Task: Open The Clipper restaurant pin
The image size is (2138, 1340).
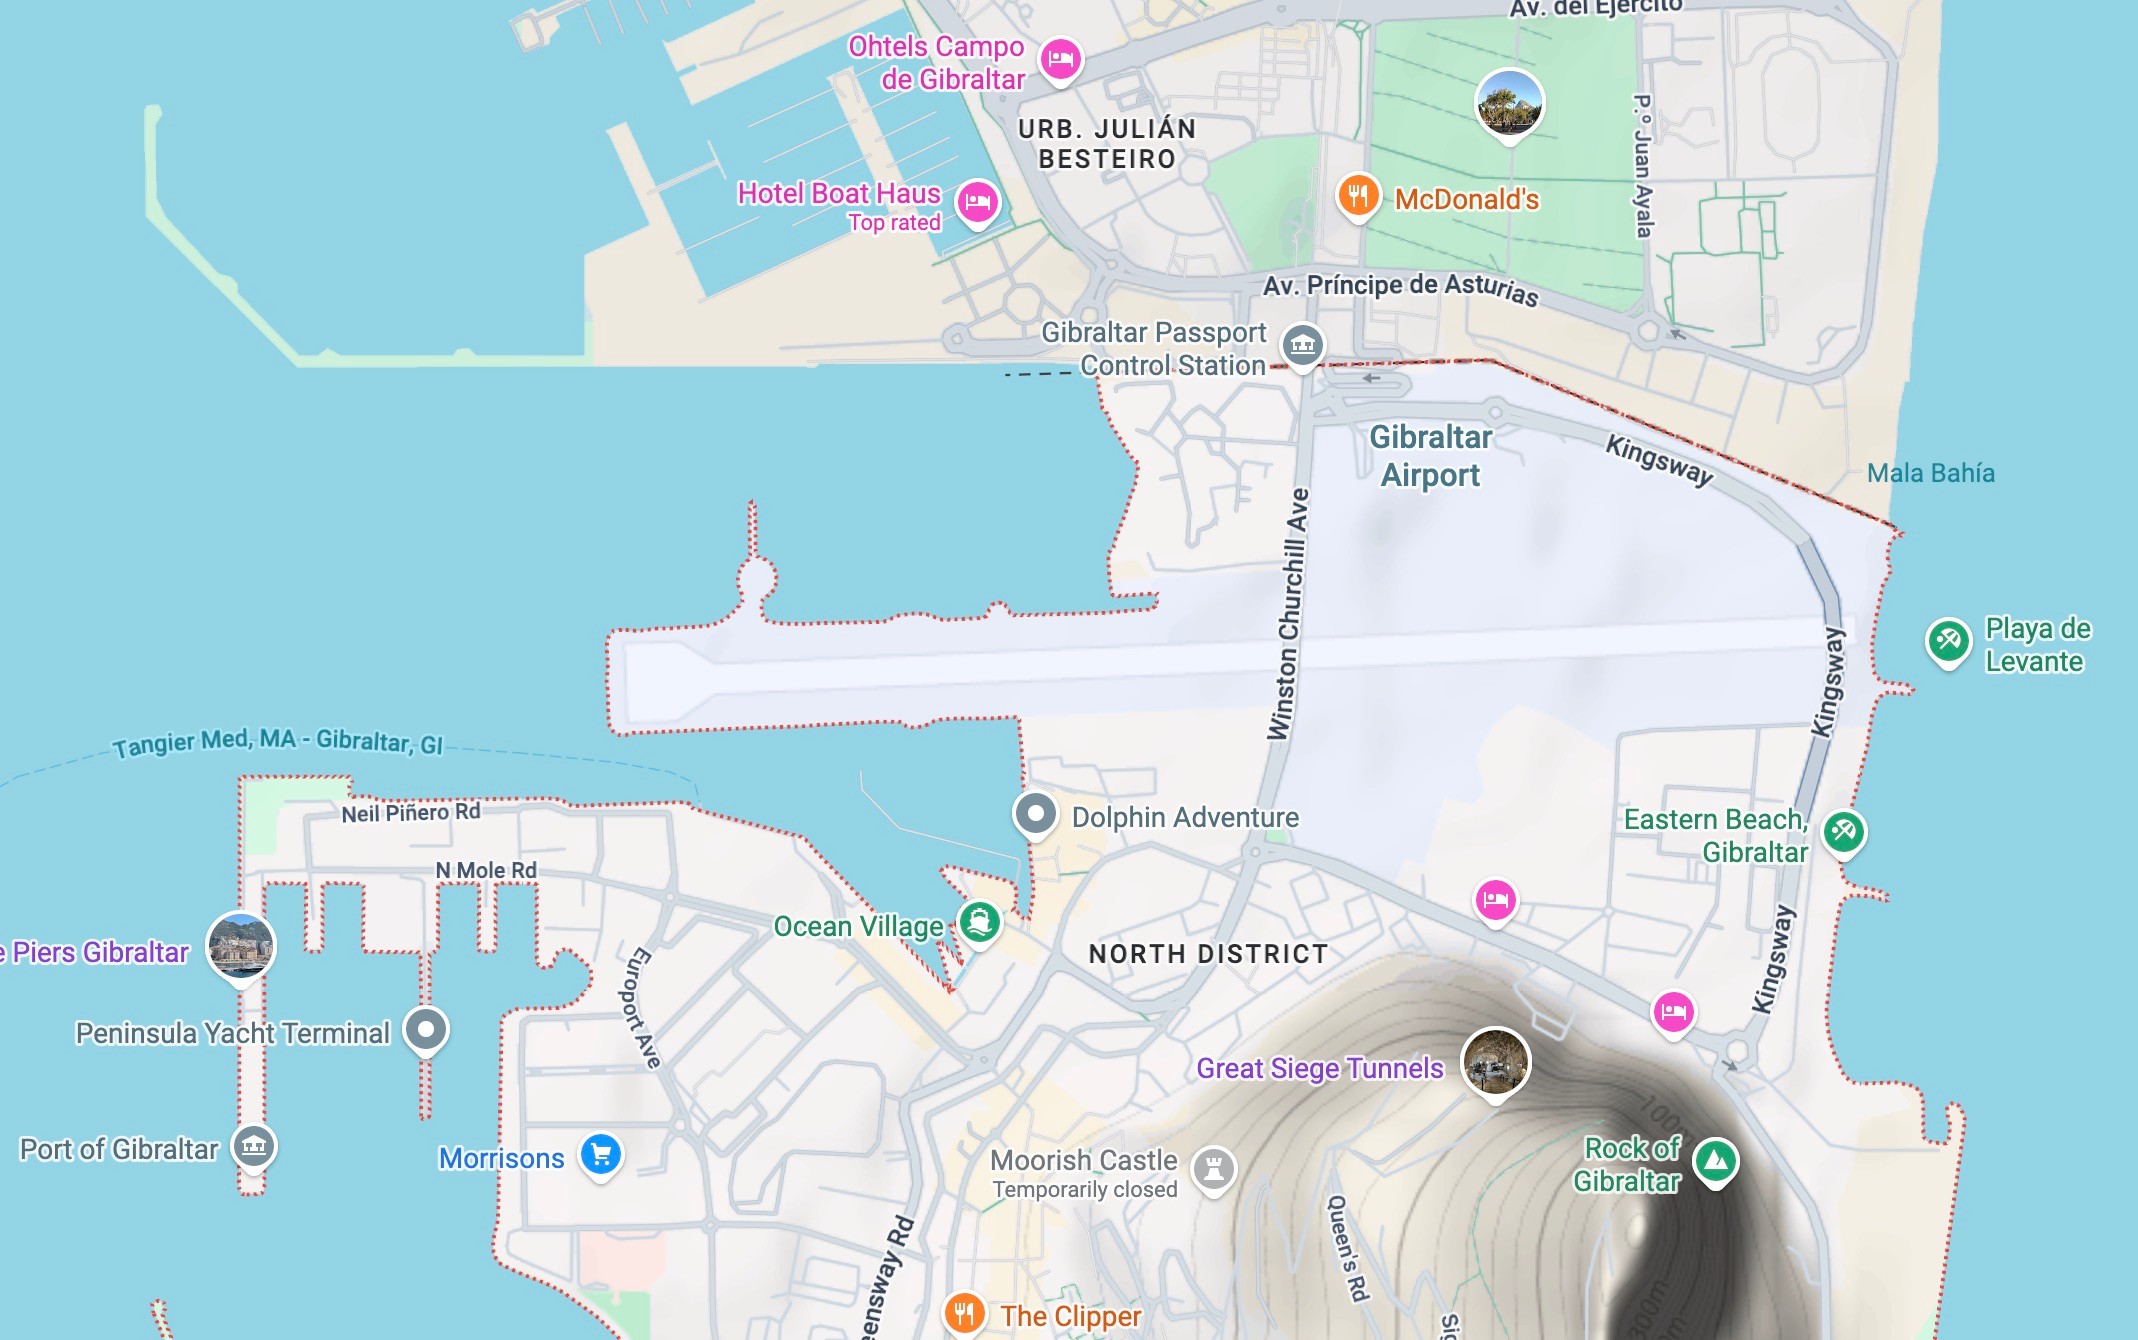Action: 964,1313
